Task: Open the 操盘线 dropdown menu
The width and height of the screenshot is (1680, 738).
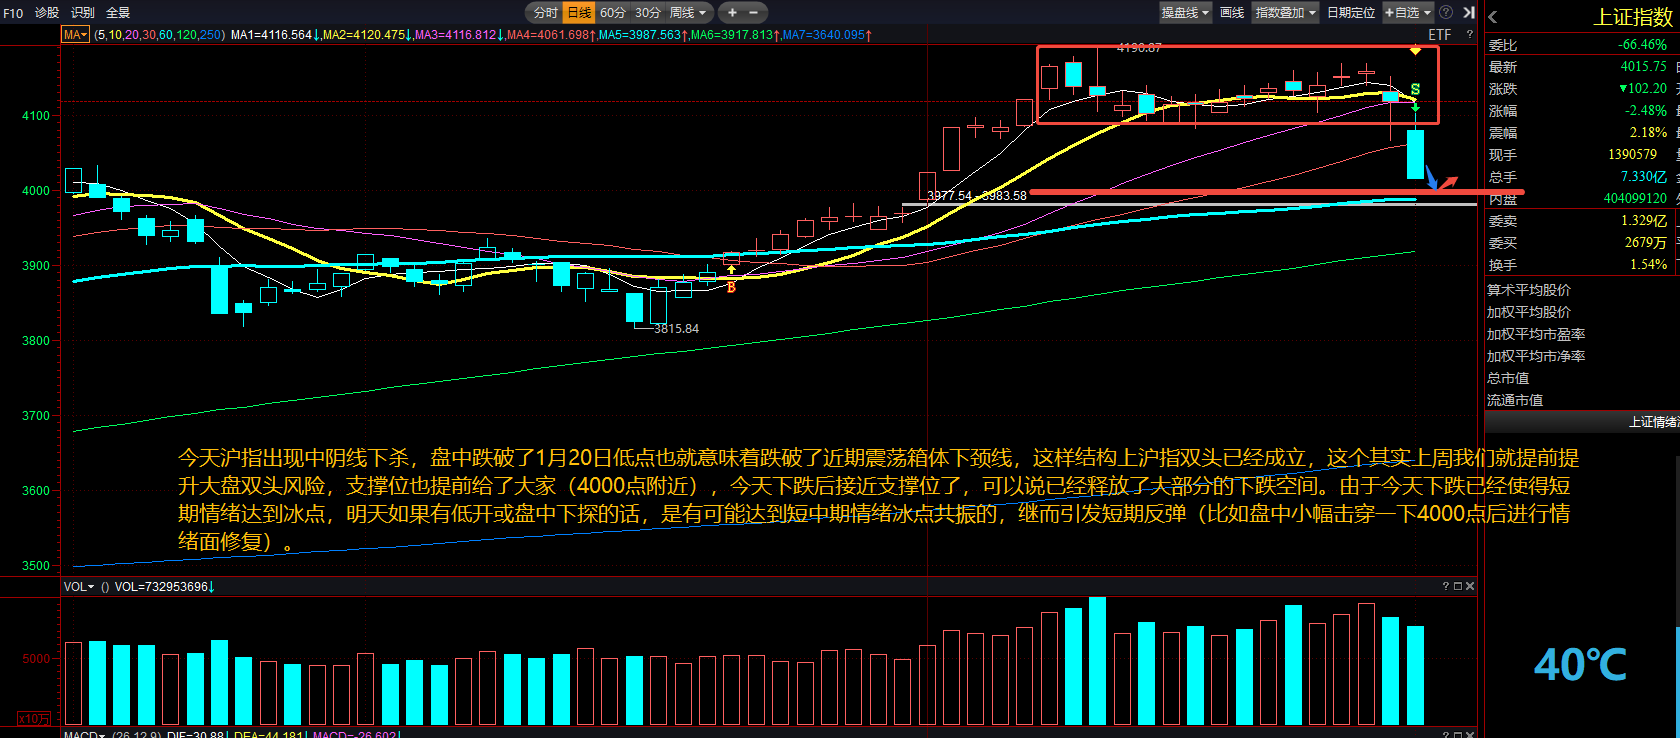Action: [1185, 13]
